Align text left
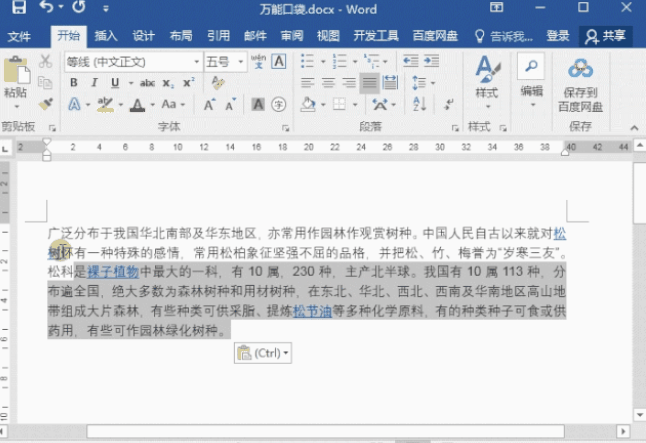This screenshot has height=443, width=646. [307, 83]
